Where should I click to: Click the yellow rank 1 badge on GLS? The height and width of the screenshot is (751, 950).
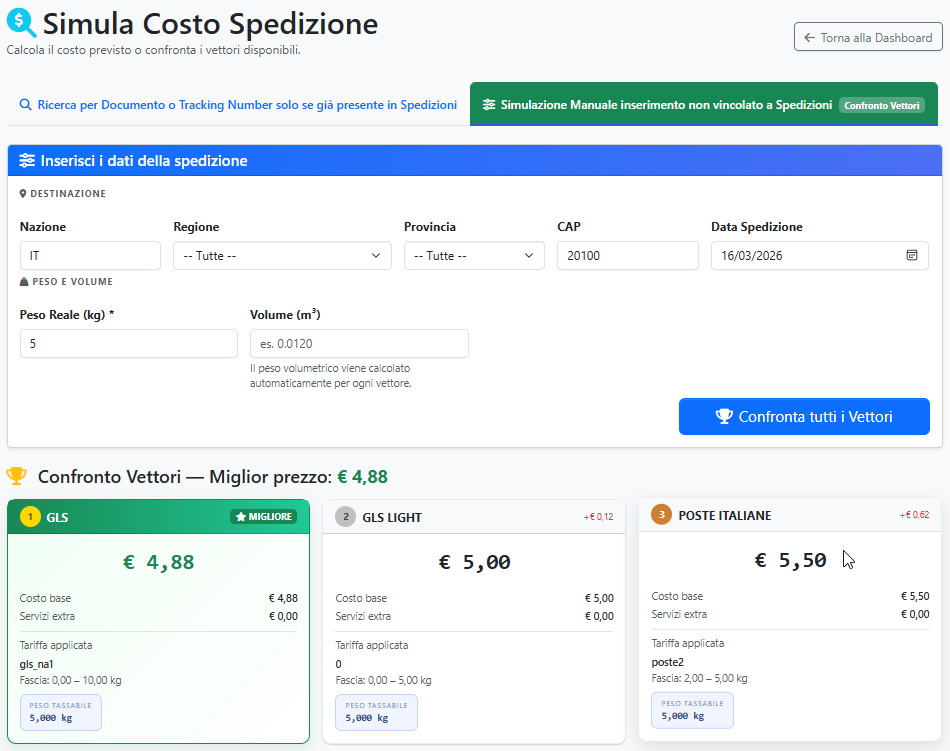click(x=30, y=517)
